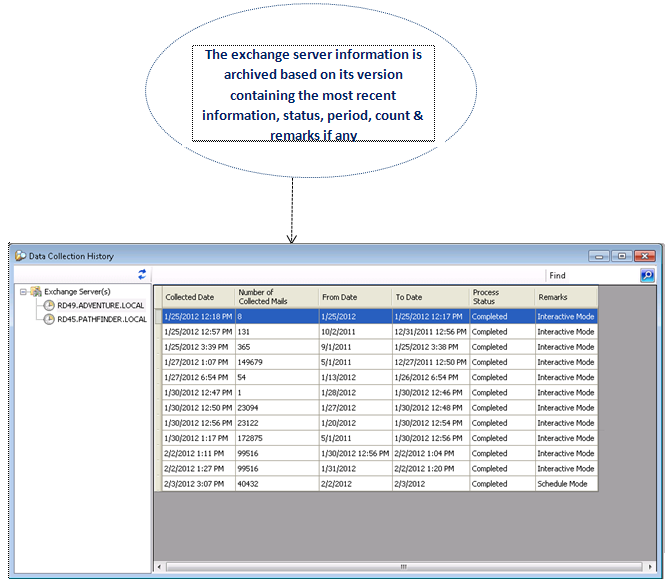669x585 pixels.
Task: Select RD45.PATHFINDER.LOCAL in the tree
Action: click(102, 319)
